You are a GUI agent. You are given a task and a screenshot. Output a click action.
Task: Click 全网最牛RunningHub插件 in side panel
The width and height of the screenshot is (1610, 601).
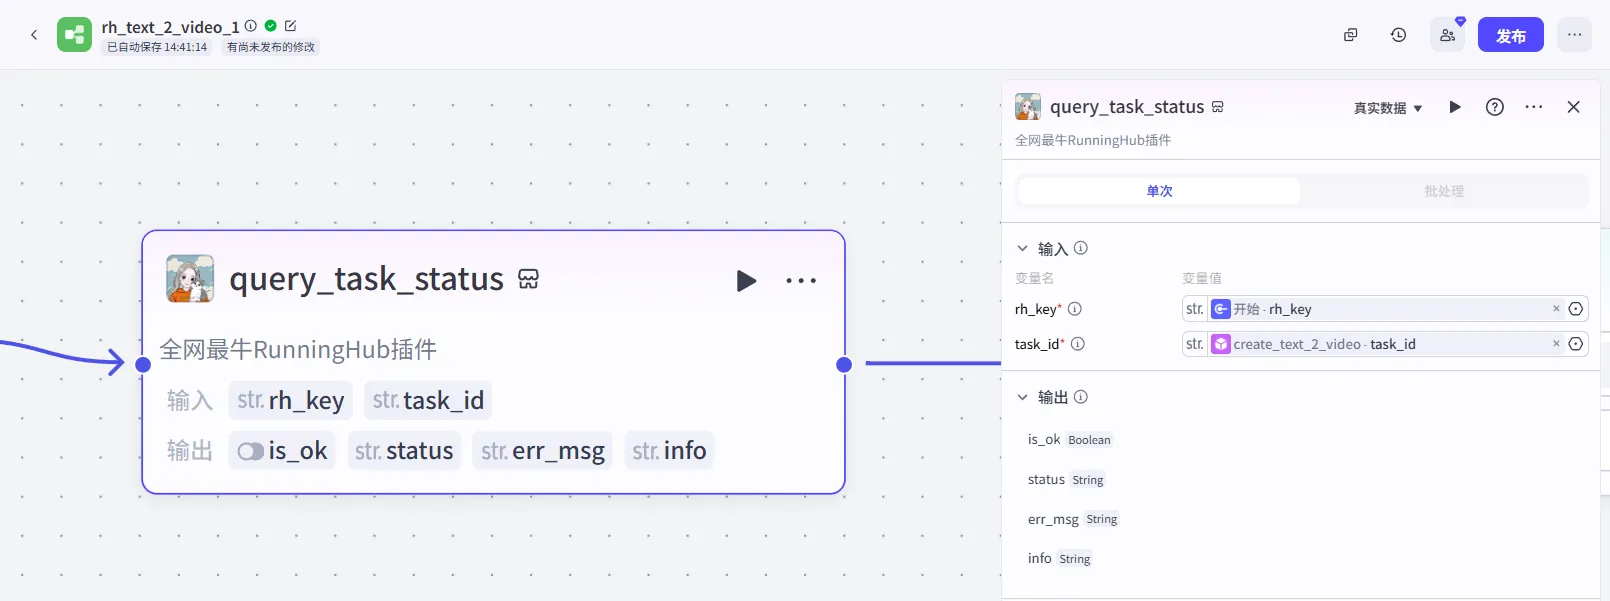tap(1093, 140)
